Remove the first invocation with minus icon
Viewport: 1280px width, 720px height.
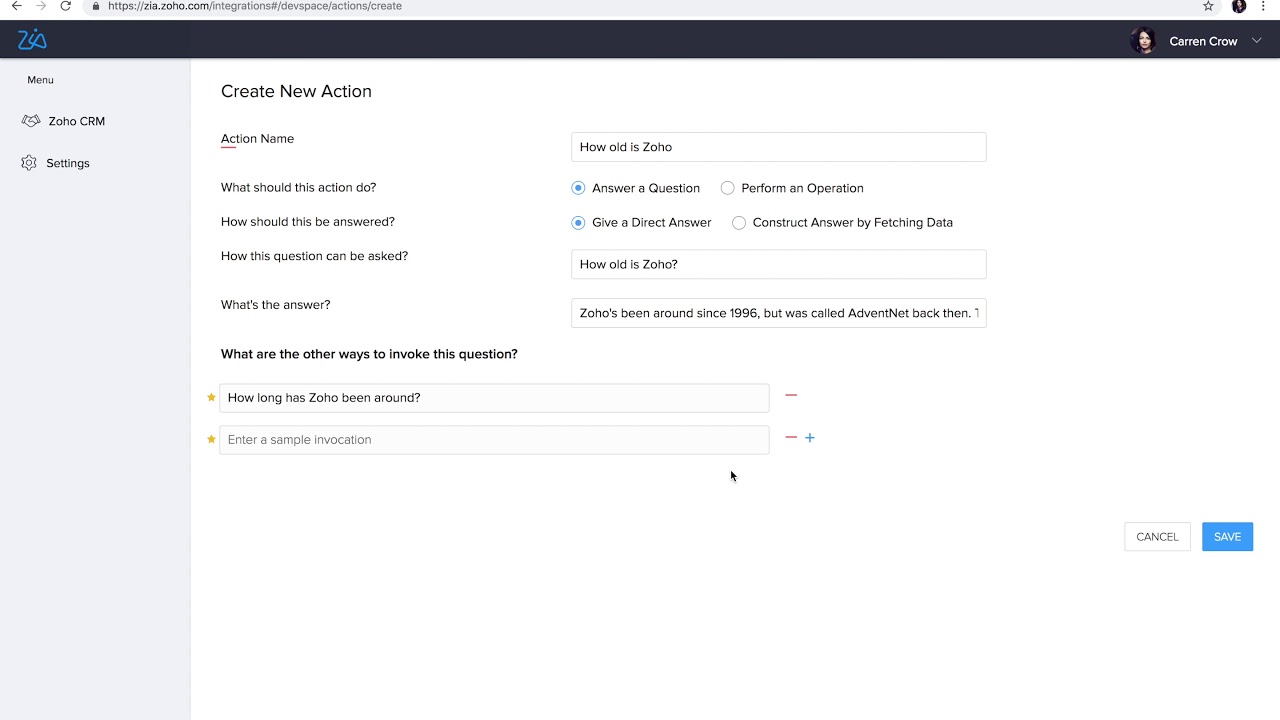pyautogui.click(x=791, y=396)
